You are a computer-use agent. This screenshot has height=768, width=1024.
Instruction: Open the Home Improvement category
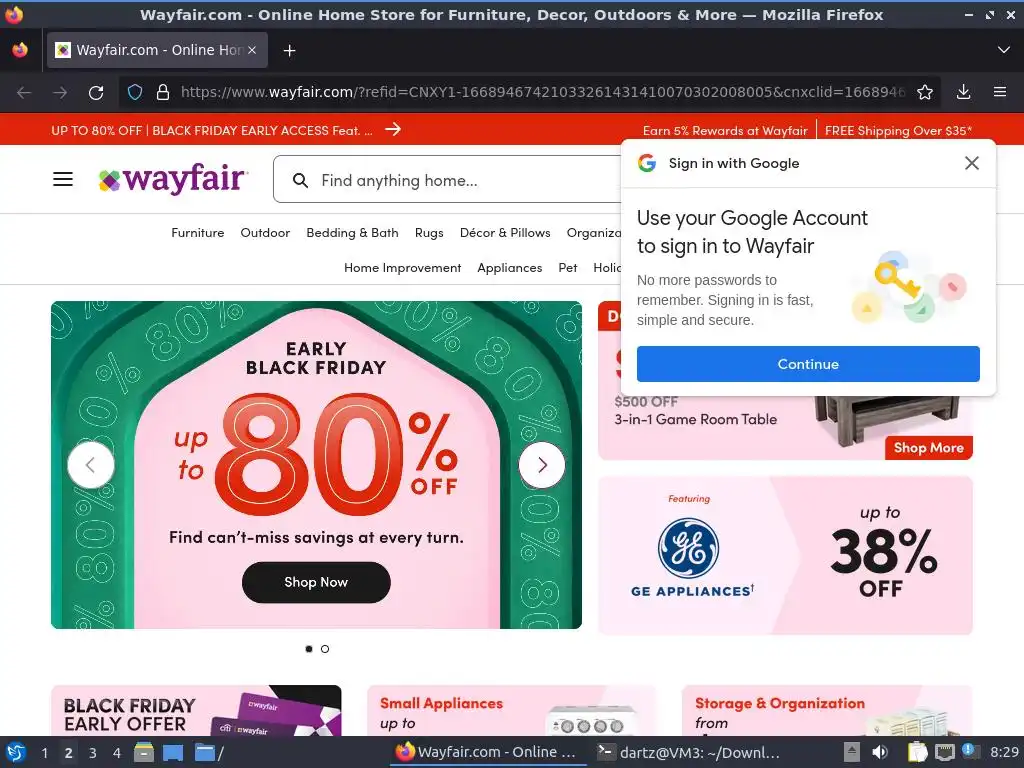click(x=402, y=268)
